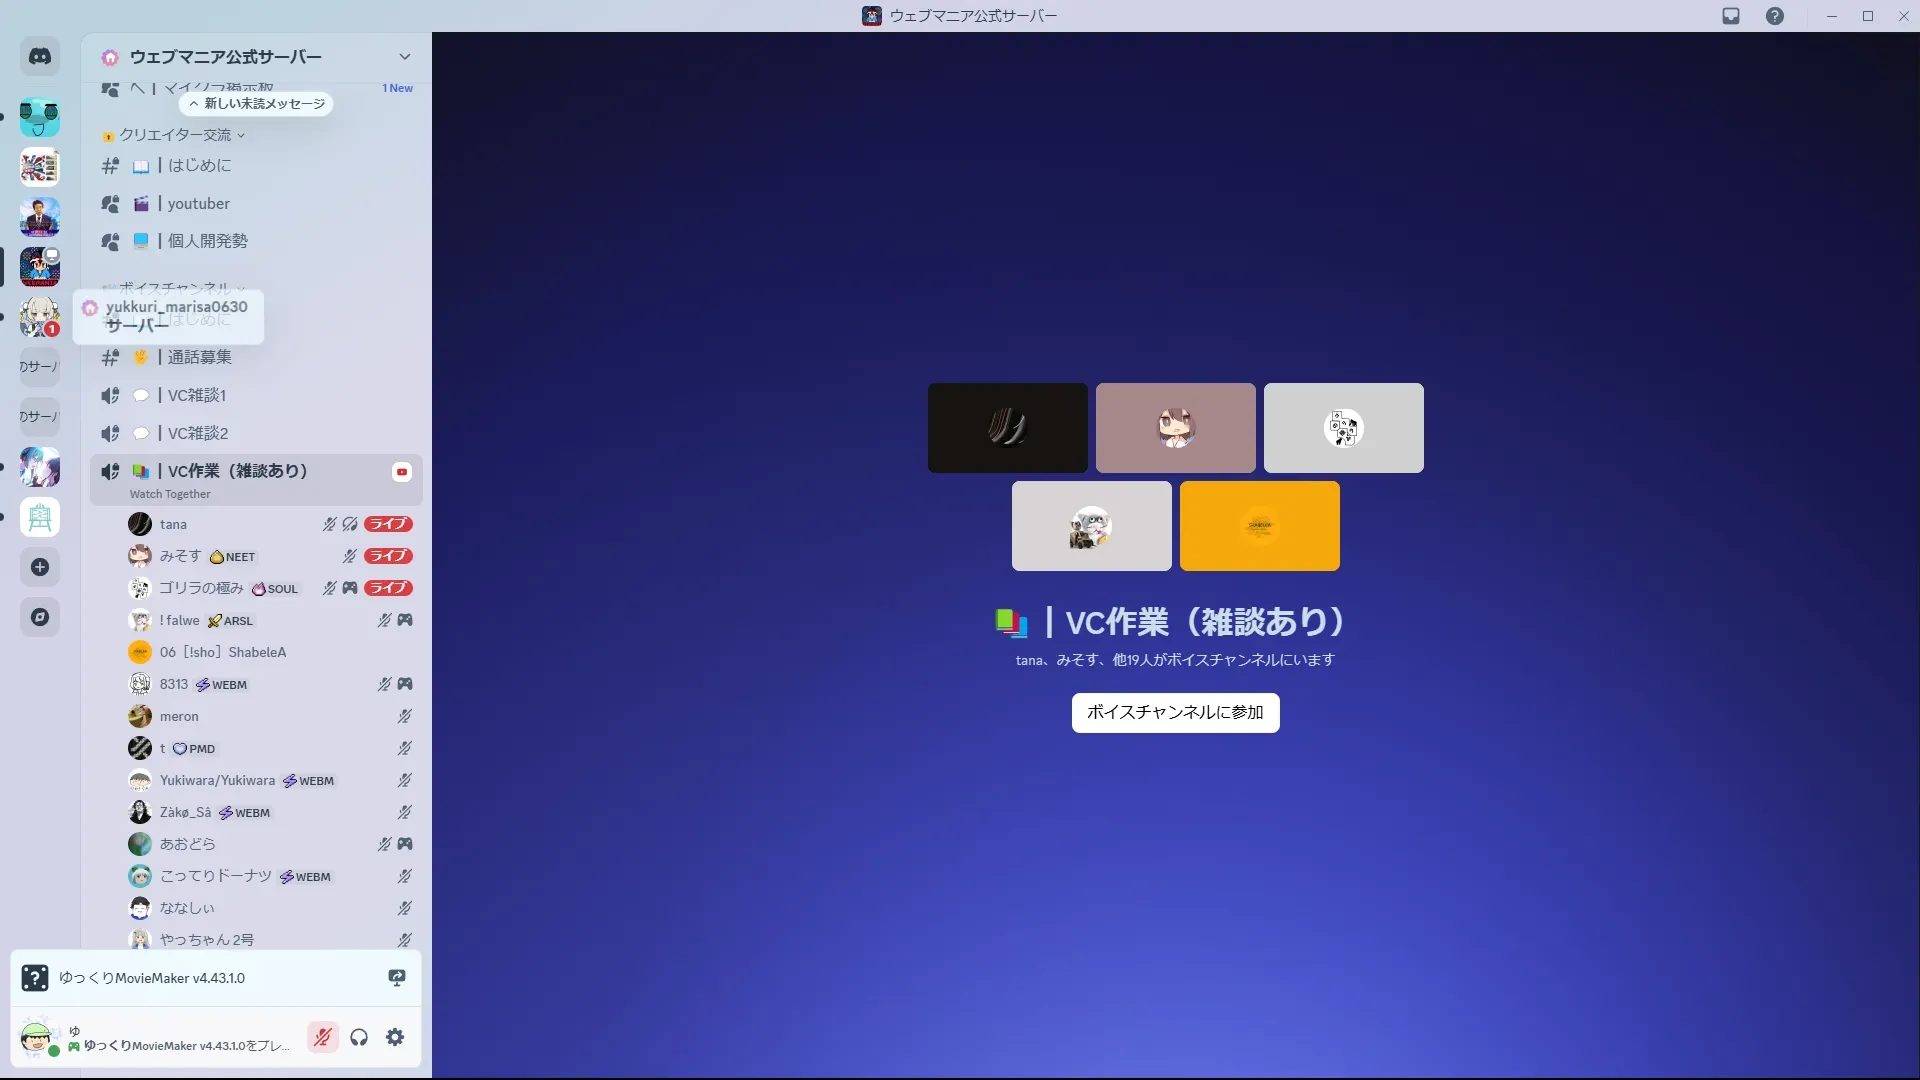Click the Add a Server plus icon
This screenshot has width=1920, height=1080.
[x=40, y=567]
